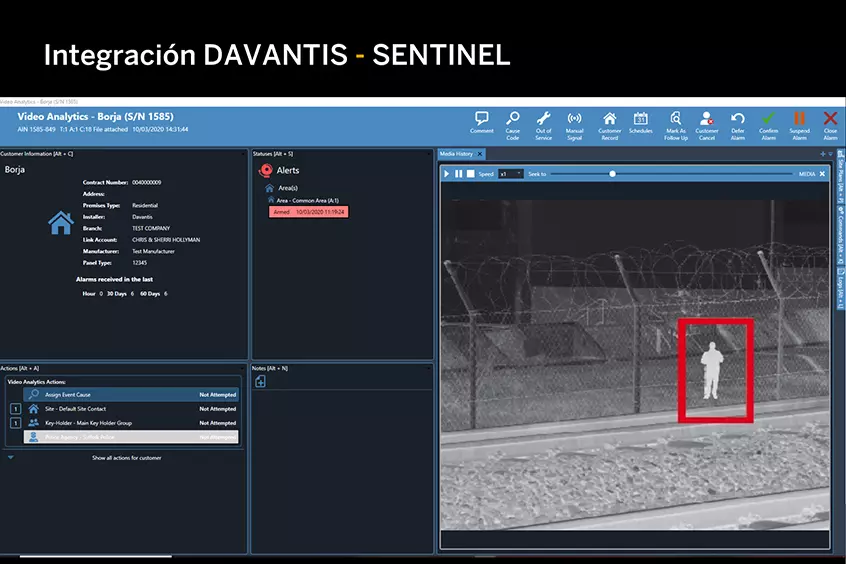The width and height of the screenshot is (846, 564).
Task: Open the Commands side tab
Action: [840, 234]
